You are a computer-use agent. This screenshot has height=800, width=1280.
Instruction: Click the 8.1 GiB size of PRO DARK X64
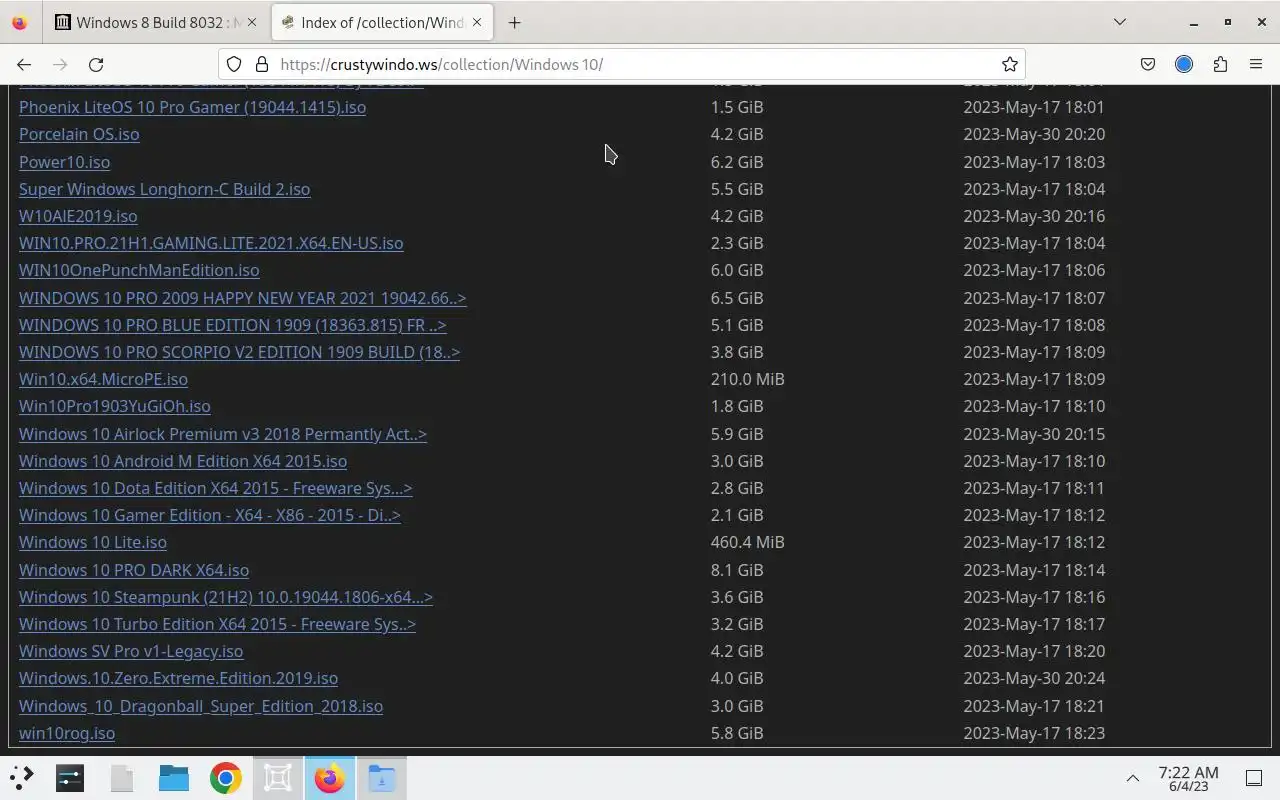tap(737, 570)
